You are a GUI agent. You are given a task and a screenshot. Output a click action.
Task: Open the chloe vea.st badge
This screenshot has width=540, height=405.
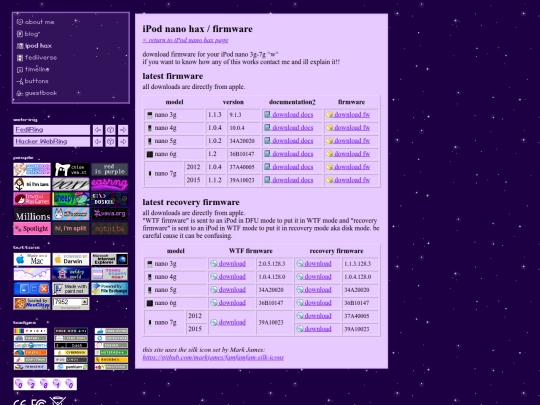coord(71,169)
